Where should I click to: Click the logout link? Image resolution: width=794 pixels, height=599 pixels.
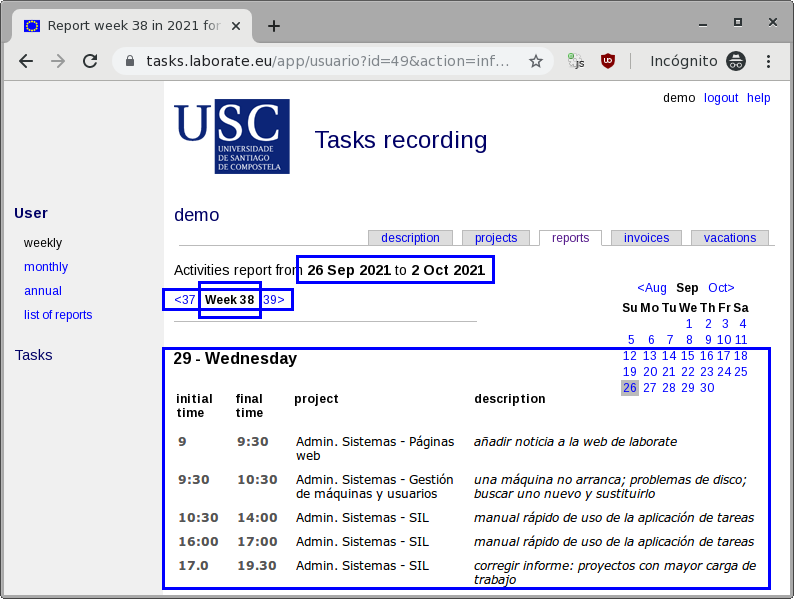point(720,98)
